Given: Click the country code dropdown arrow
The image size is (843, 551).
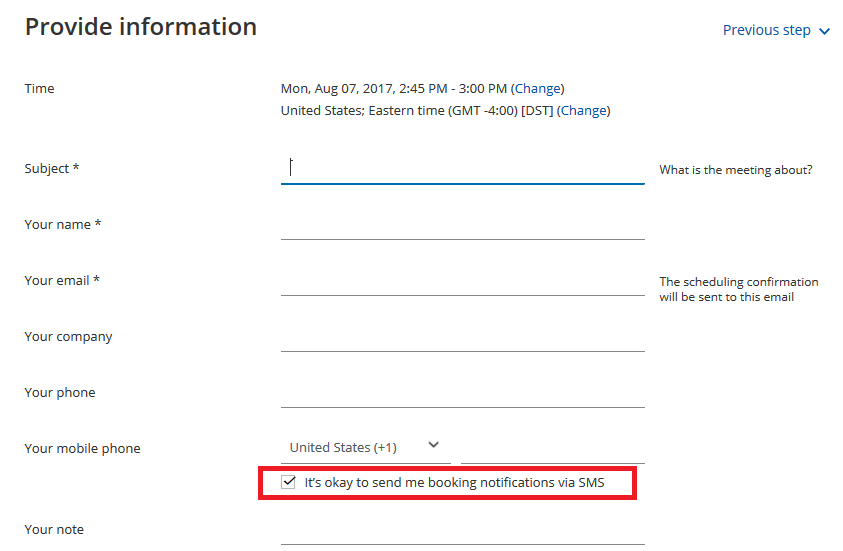Looking at the screenshot, I should tap(433, 445).
